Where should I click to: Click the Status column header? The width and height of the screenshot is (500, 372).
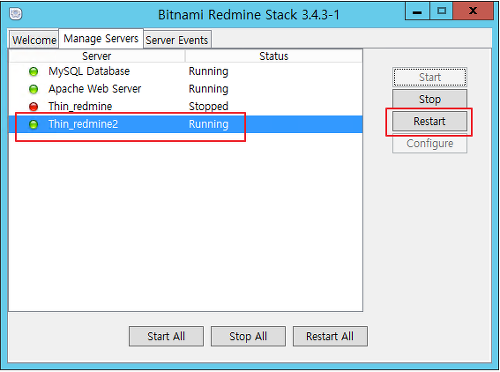point(274,56)
